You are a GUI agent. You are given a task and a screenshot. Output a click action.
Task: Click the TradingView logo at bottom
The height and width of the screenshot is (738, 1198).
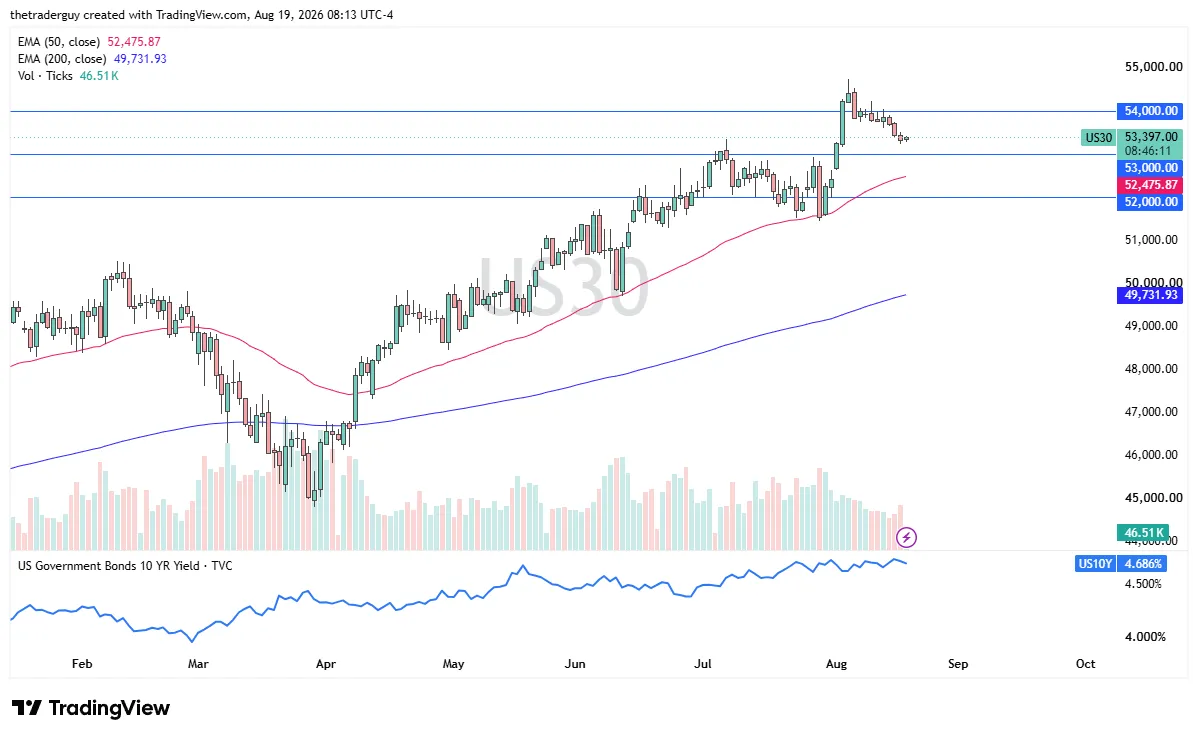[91, 708]
